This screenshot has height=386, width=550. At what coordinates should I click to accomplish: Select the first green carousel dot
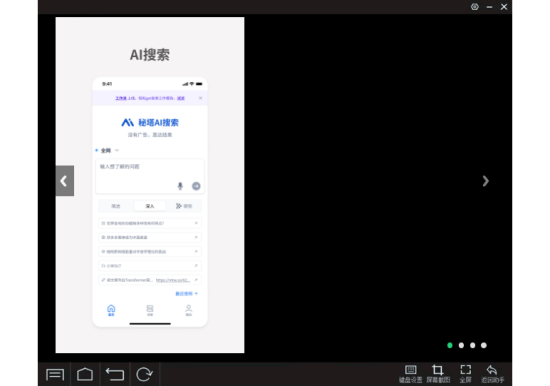click(450, 345)
